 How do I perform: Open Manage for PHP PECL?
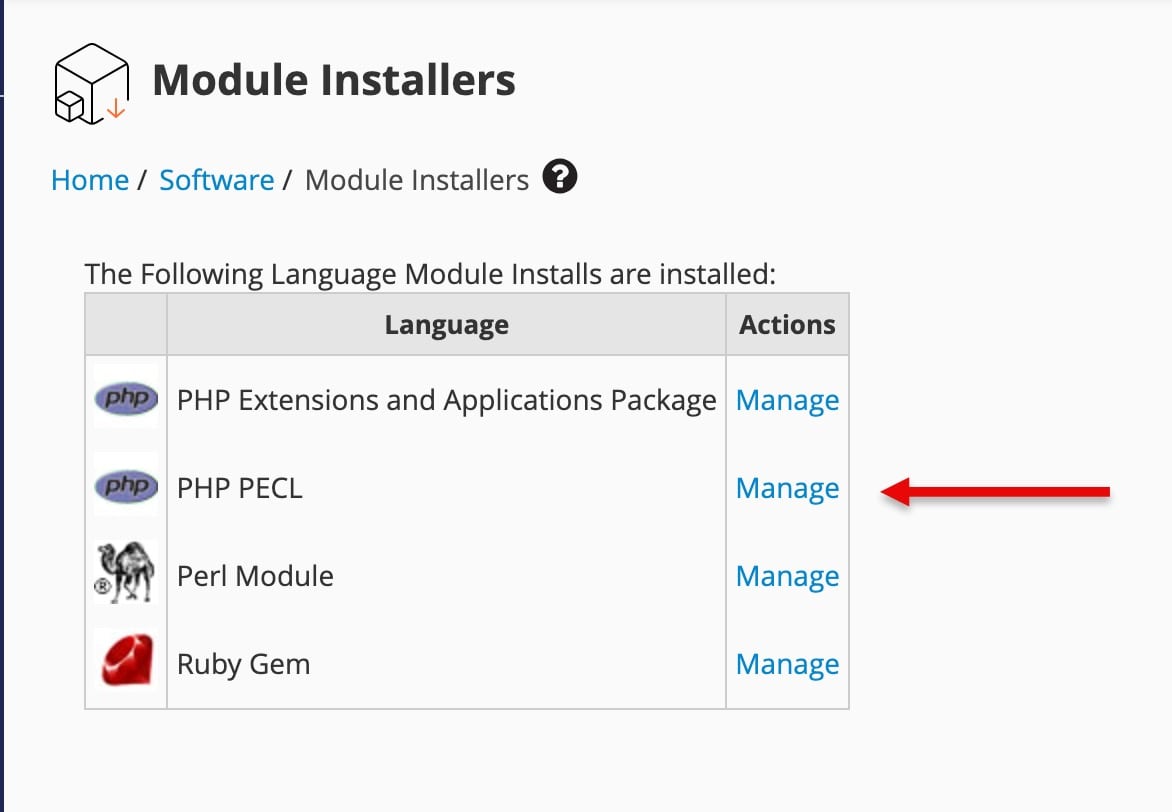(x=787, y=489)
